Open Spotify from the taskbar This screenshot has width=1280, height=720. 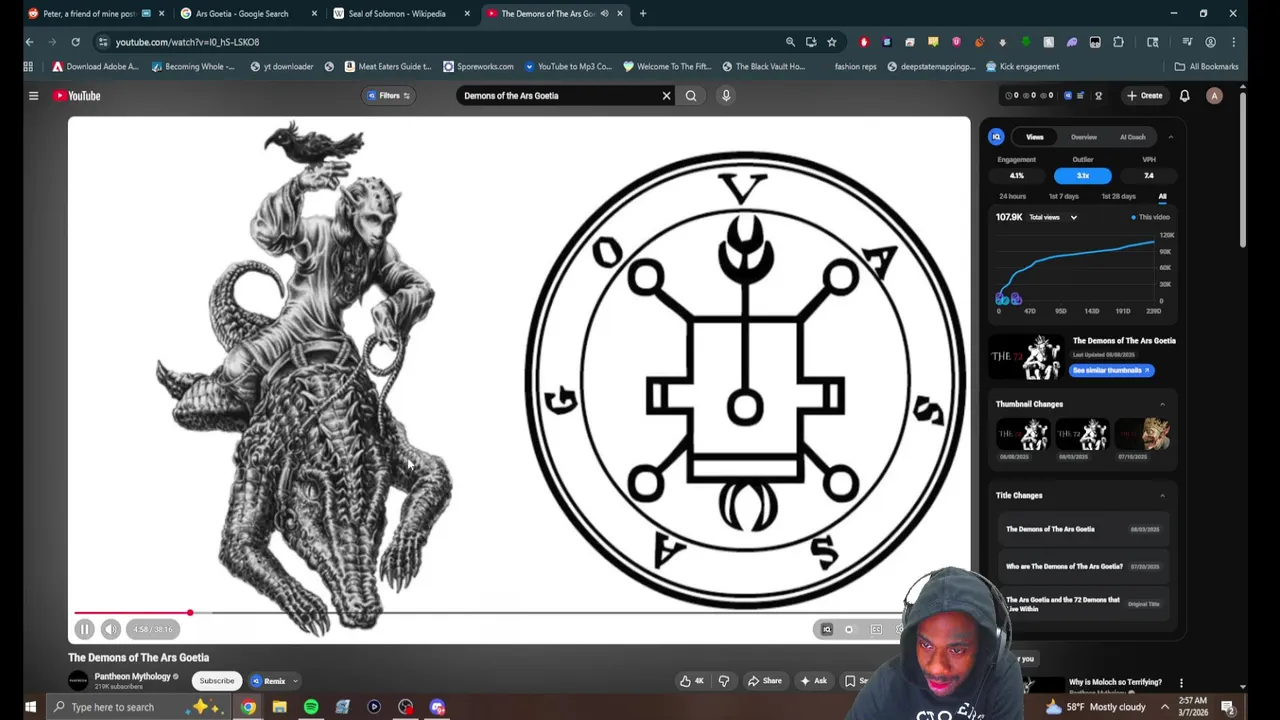(311, 707)
